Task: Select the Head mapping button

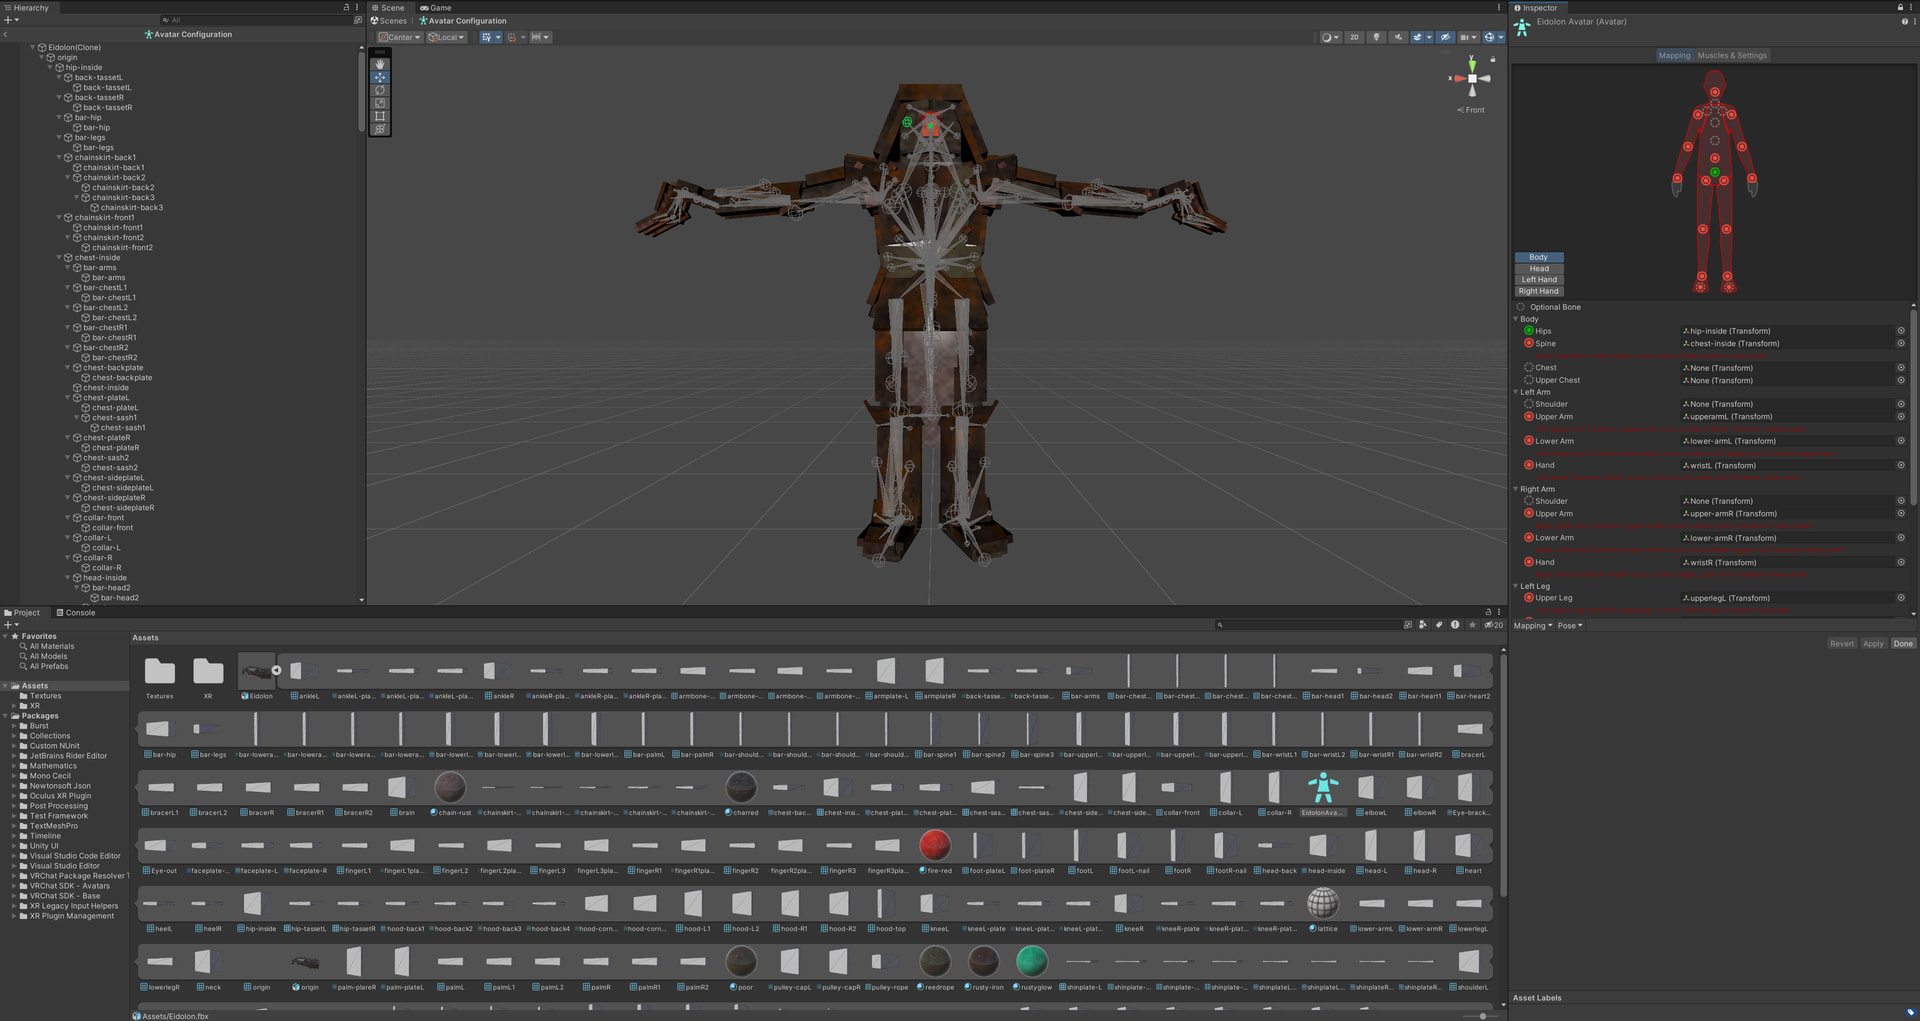Action: [1538, 269]
